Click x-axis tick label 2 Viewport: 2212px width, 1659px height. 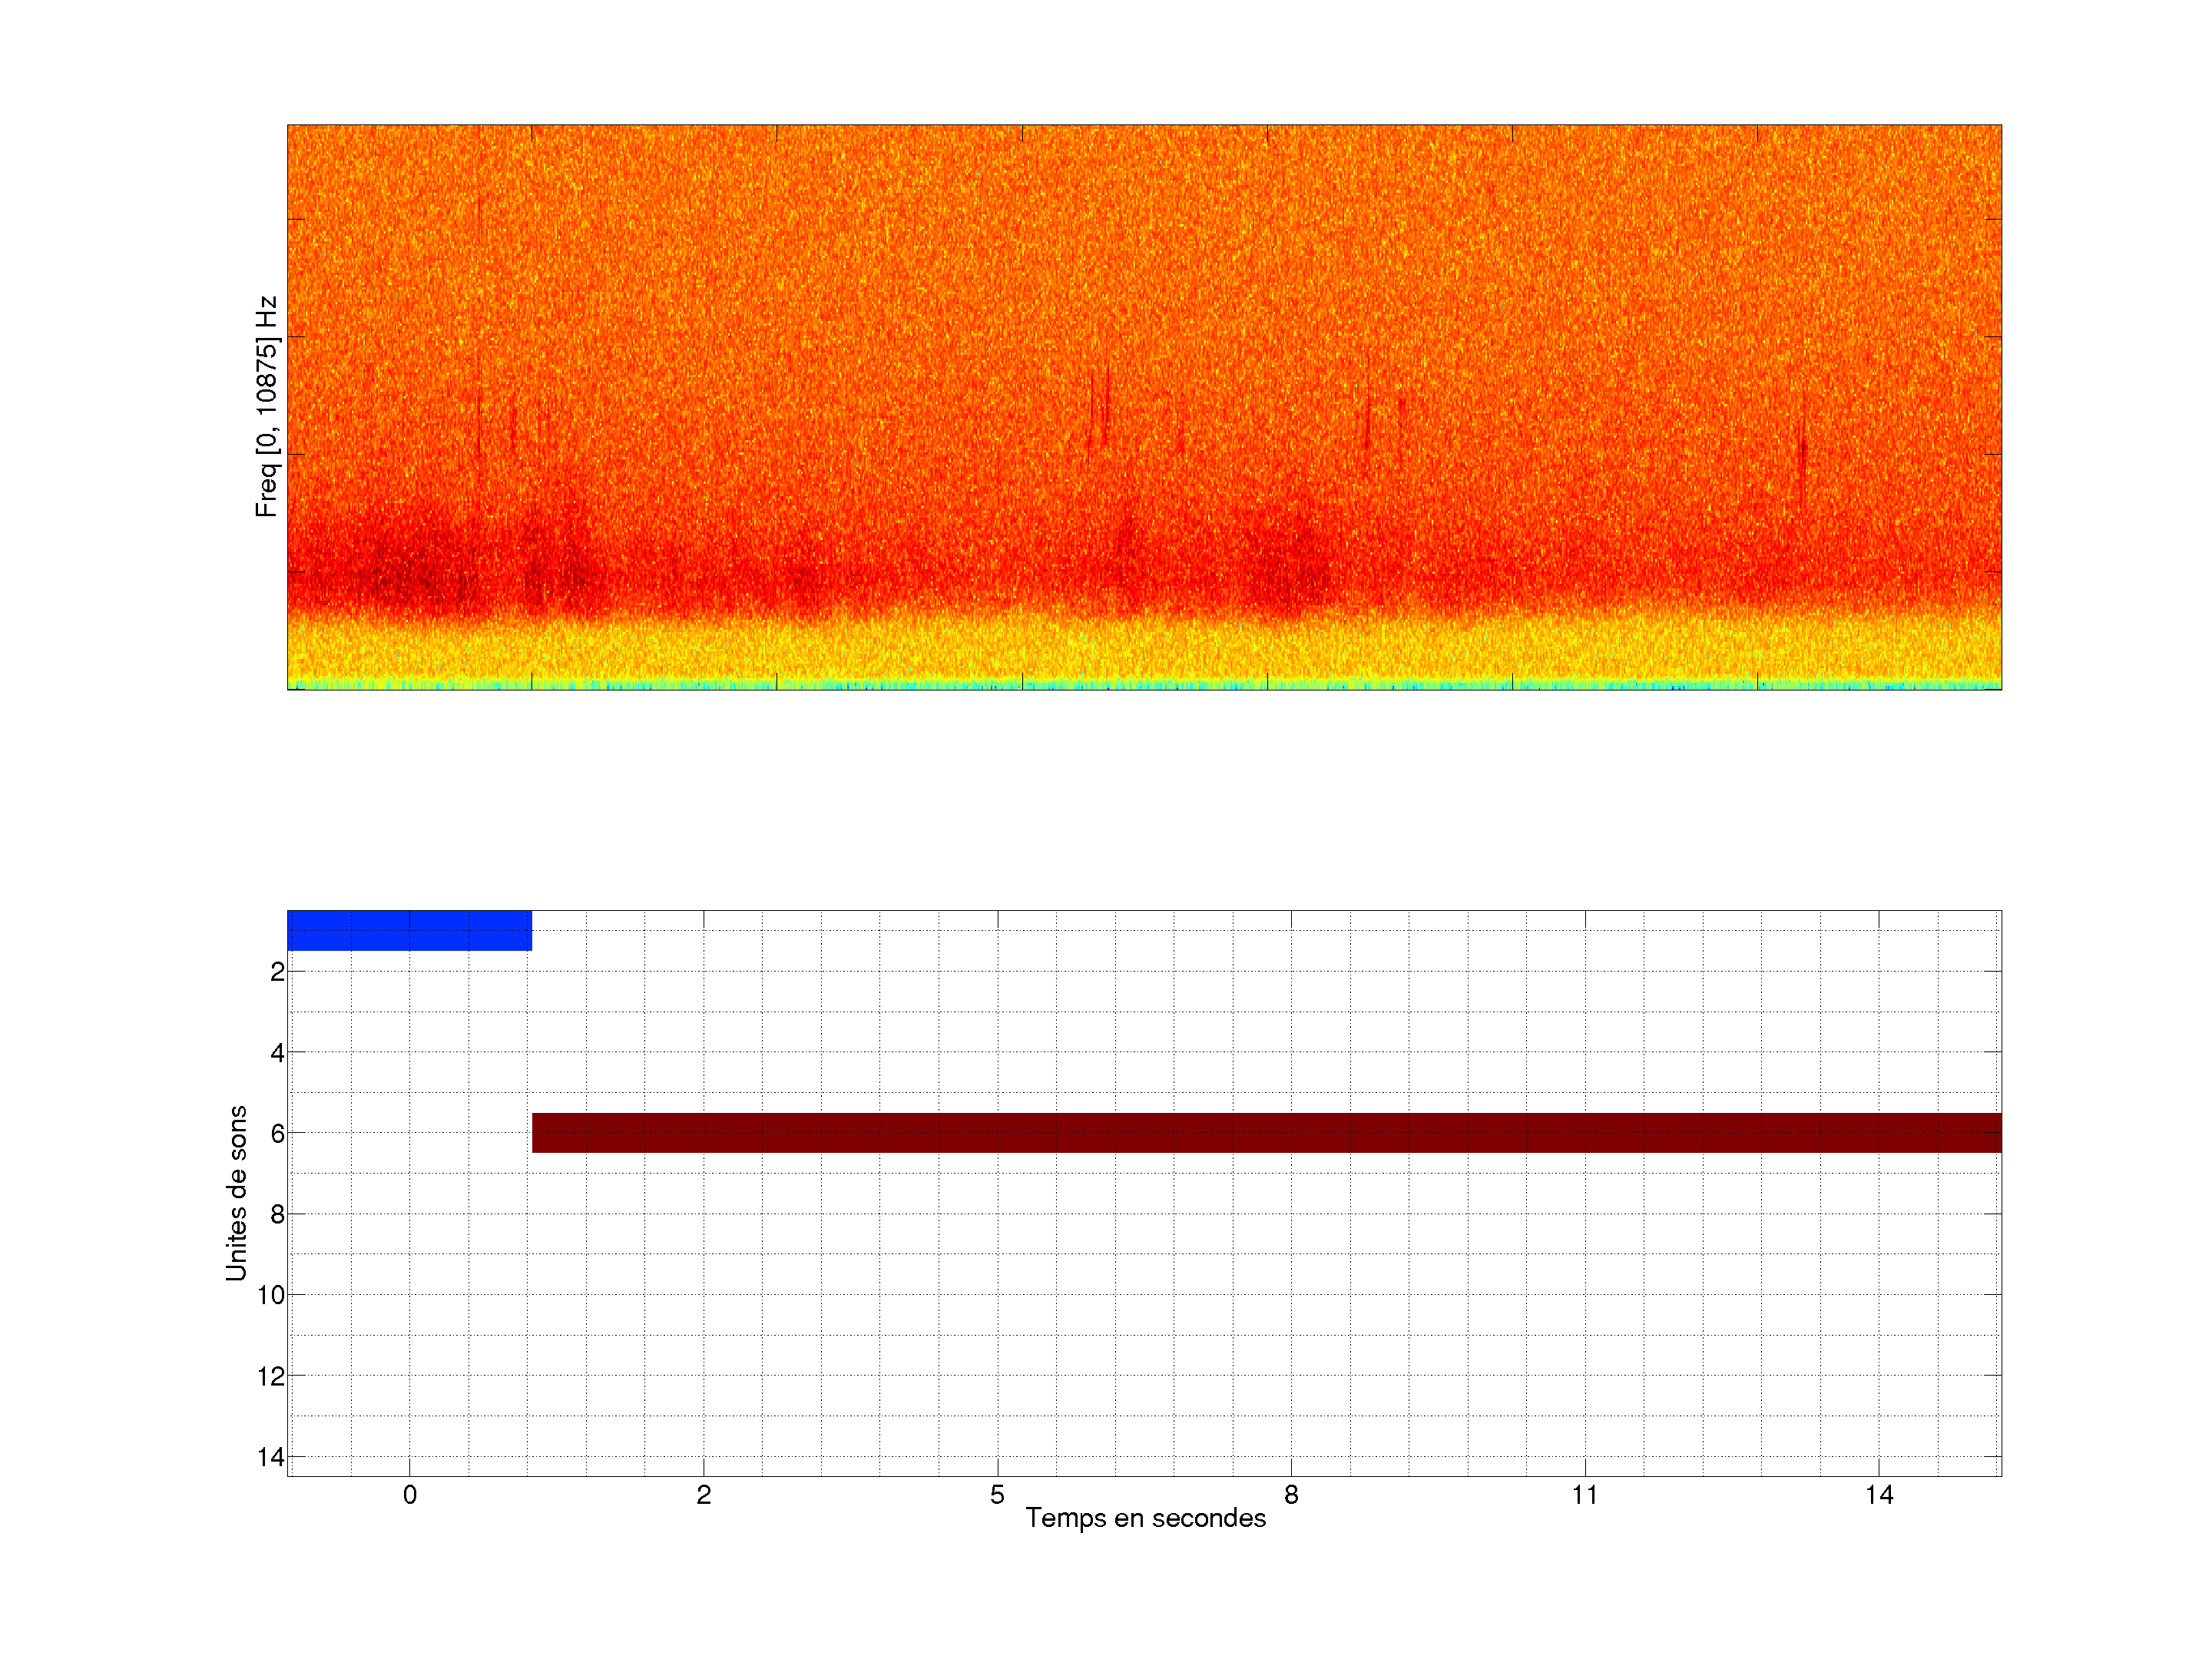703,1495
